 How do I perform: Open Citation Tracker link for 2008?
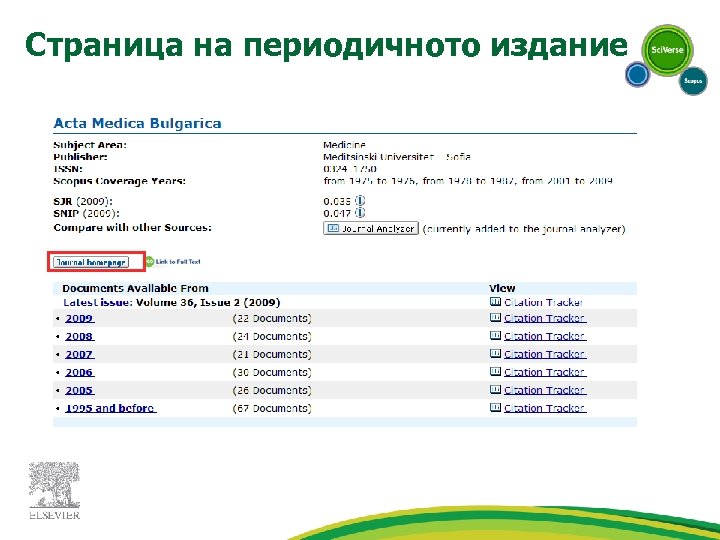(x=545, y=336)
